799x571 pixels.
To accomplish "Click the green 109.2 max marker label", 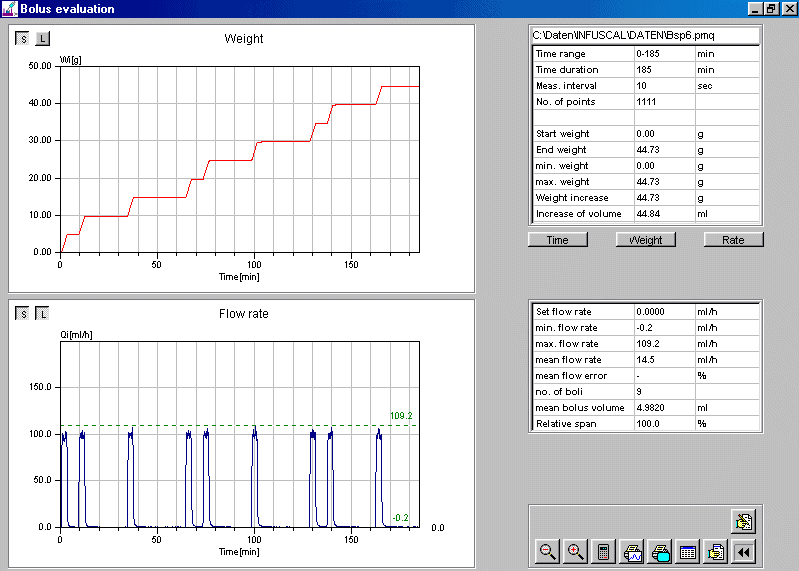I will click(401, 416).
